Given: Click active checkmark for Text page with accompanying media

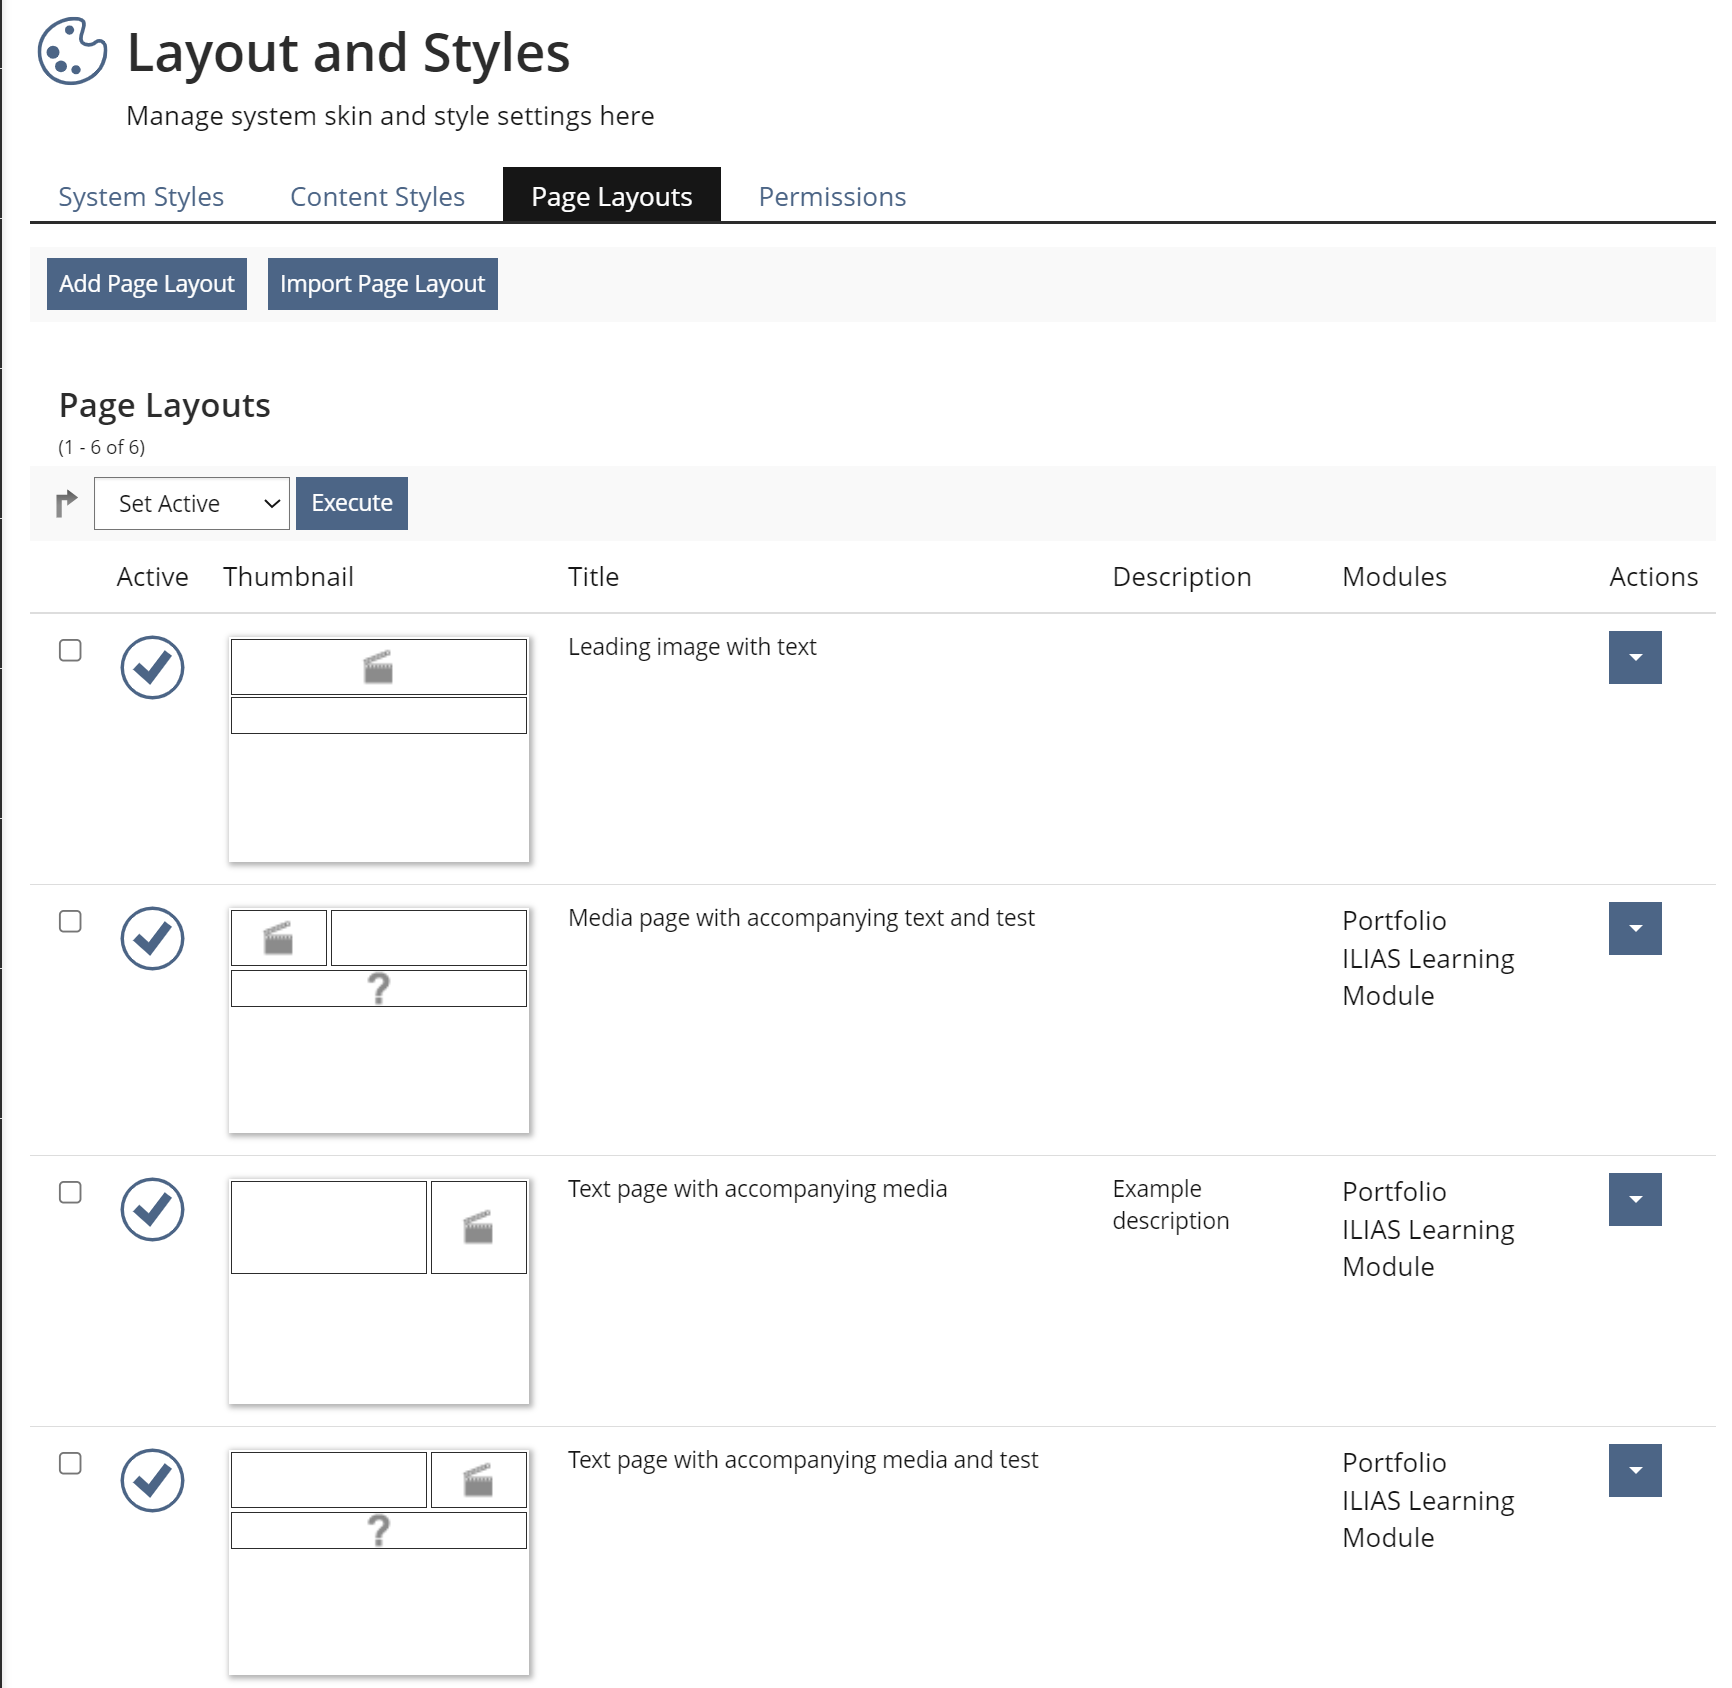Looking at the screenshot, I should pos(152,1209).
